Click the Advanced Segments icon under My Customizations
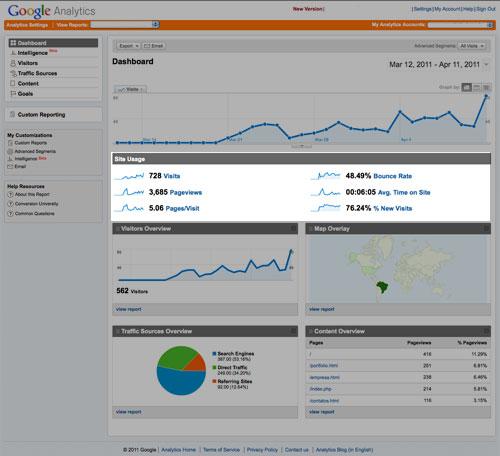 (10, 151)
